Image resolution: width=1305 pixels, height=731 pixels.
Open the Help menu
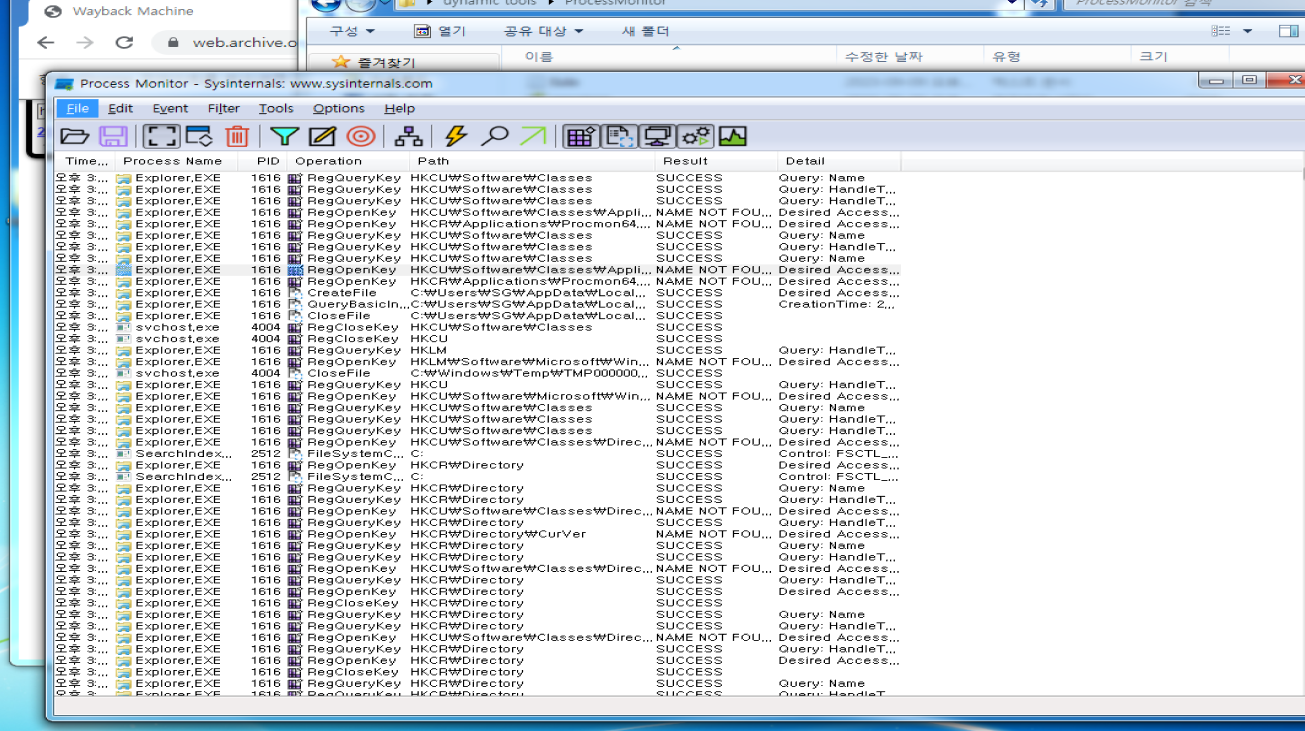tap(399, 108)
